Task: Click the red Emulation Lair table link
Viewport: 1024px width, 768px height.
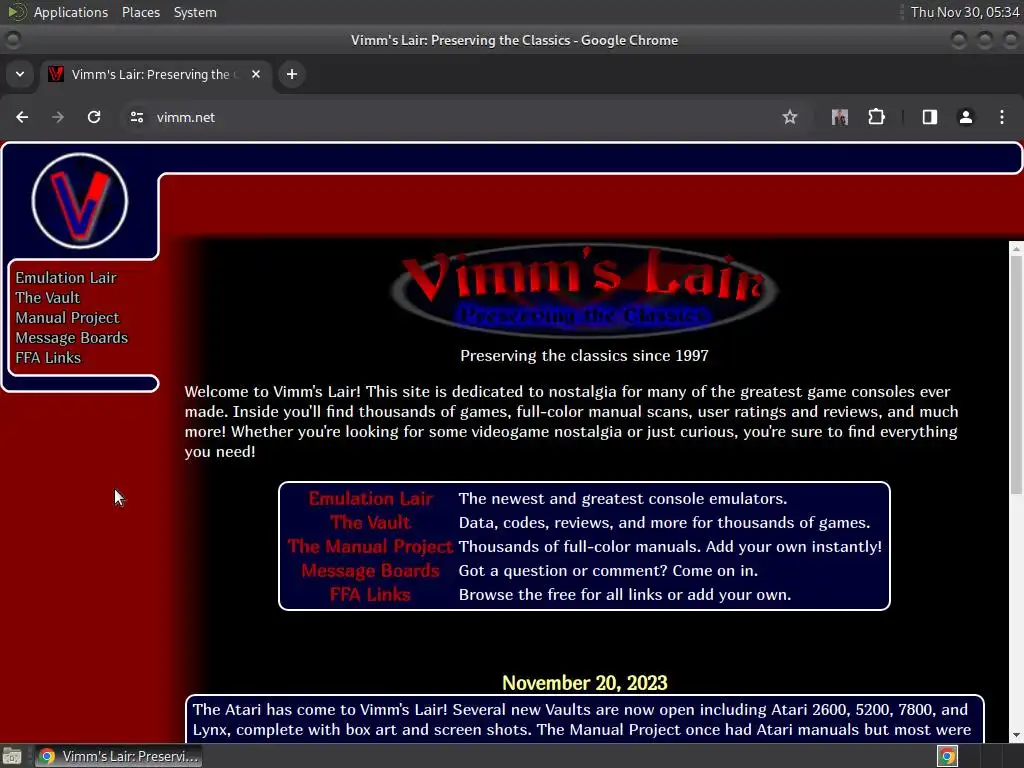Action: (370, 499)
